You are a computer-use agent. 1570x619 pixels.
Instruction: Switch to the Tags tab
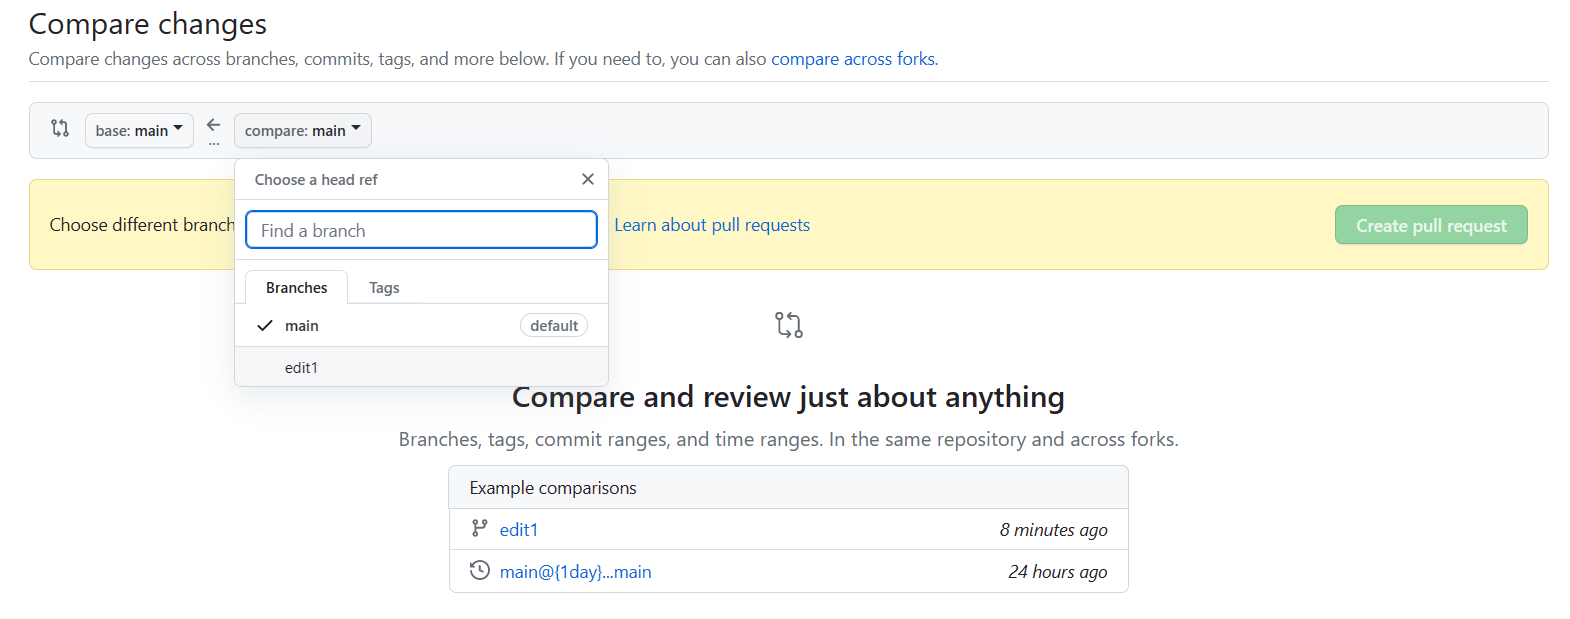coord(384,288)
